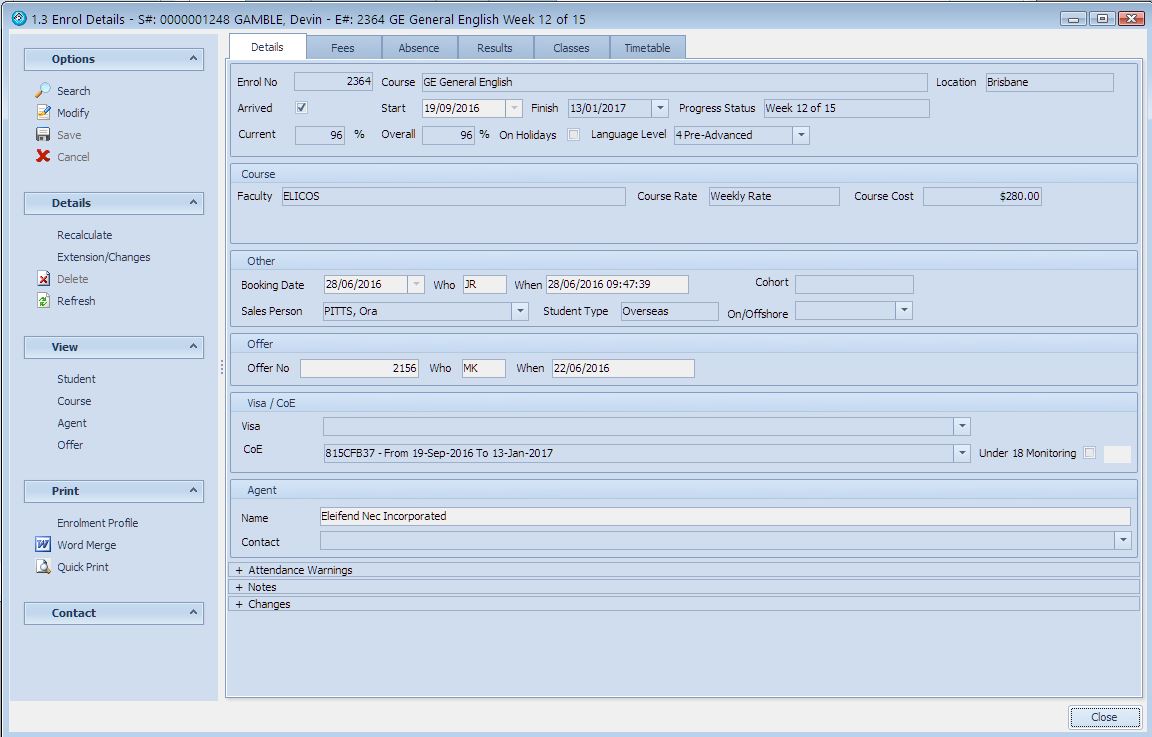Click the Search magnifier icon

click(x=43, y=91)
